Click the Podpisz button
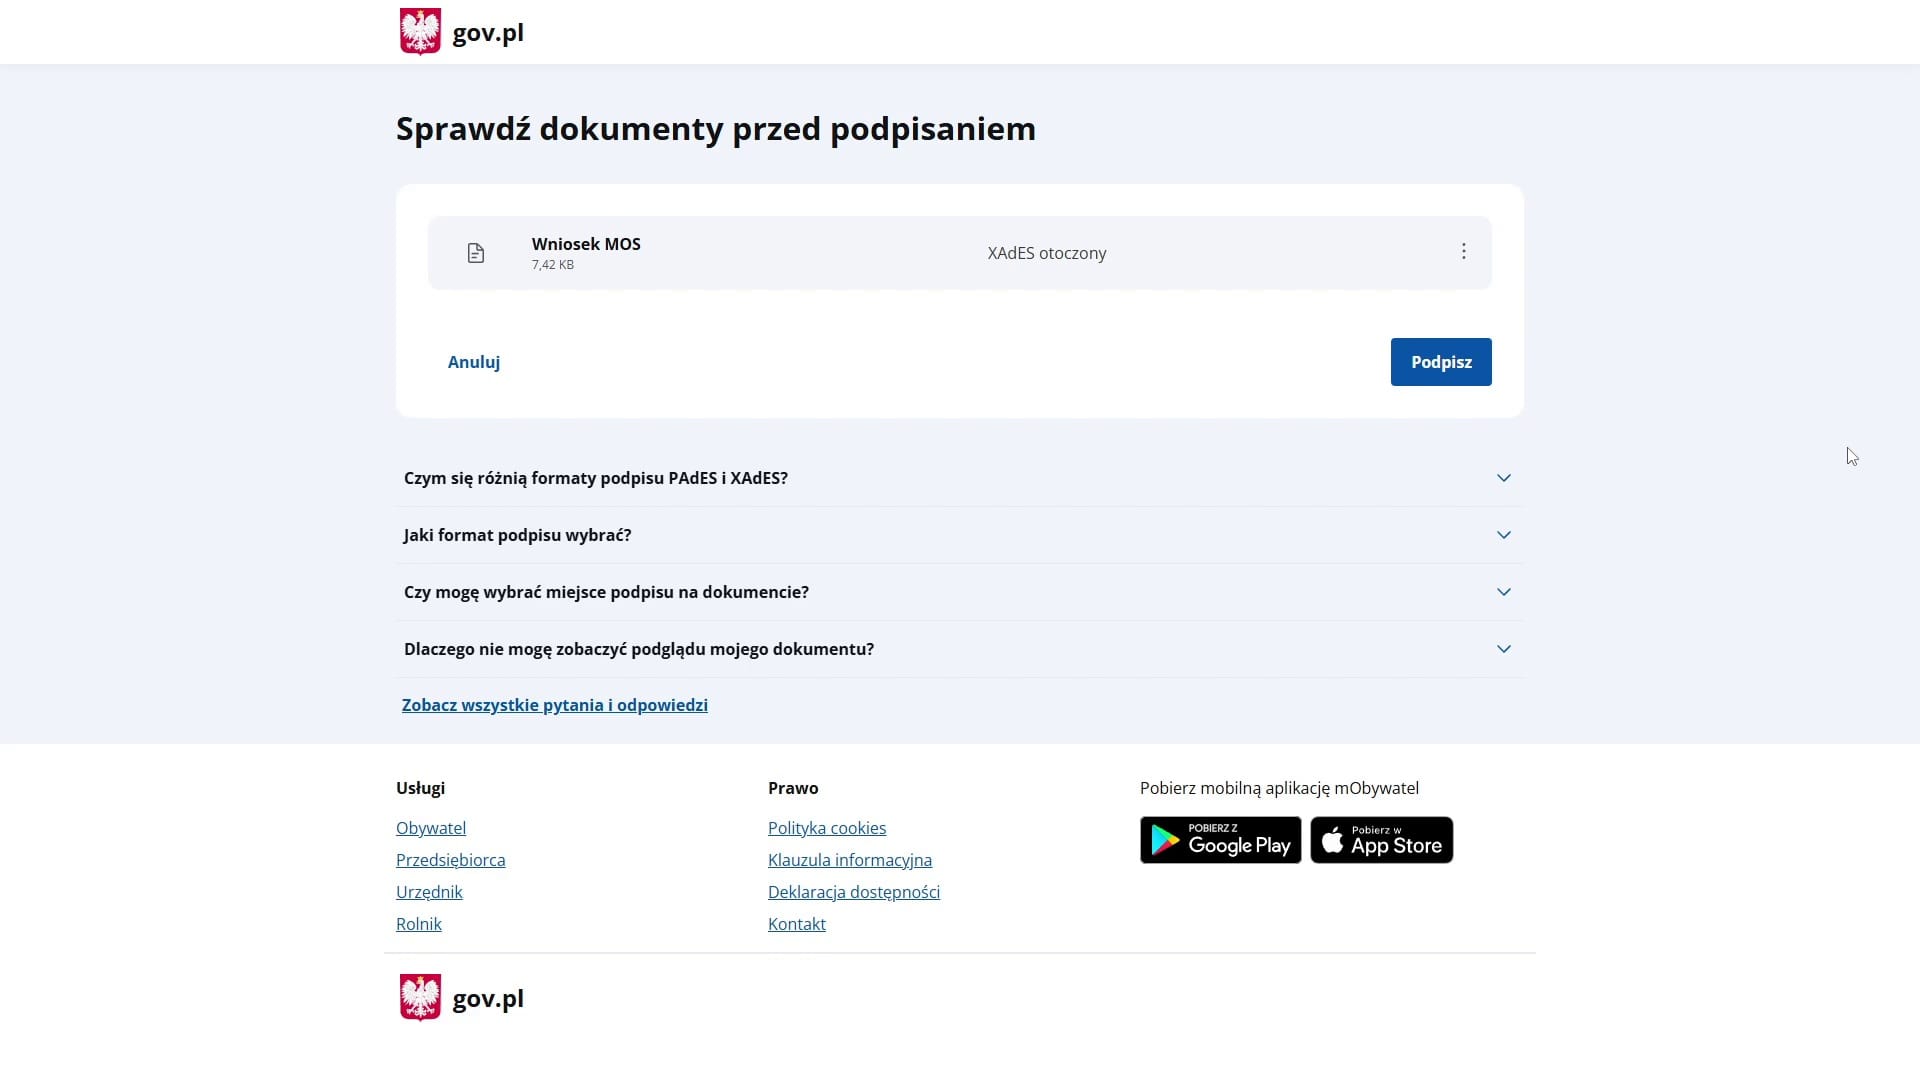 coord(1441,362)
